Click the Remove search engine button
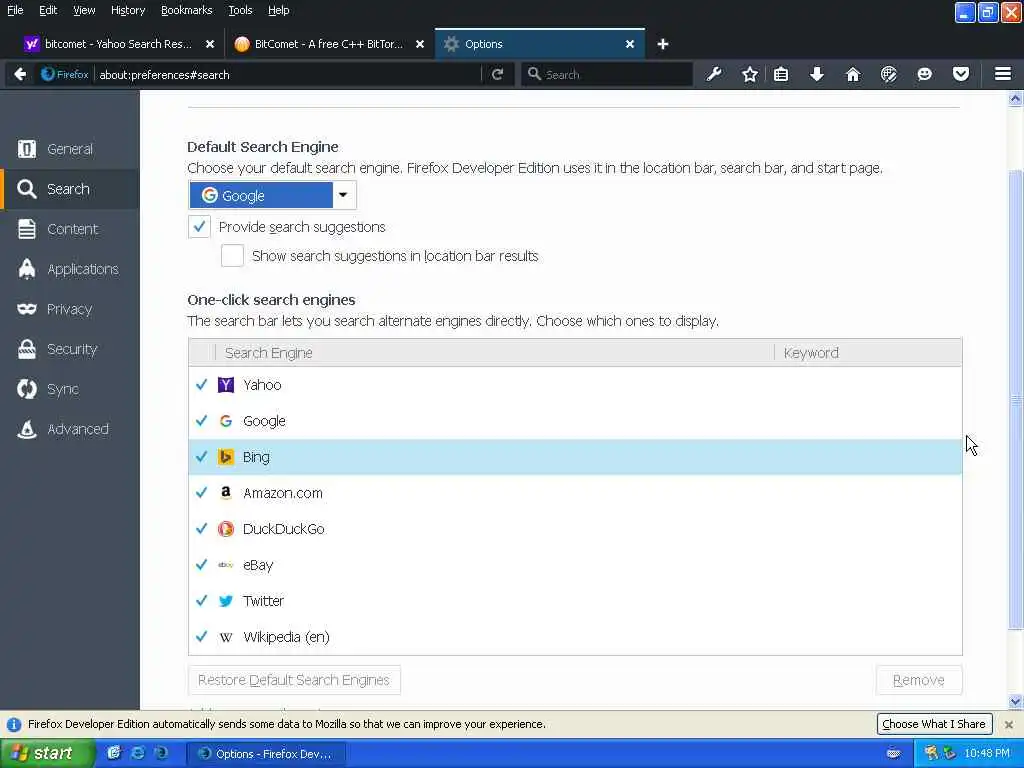Image resolution: width=1024 pixels, height=768 pixels. click(918, 680)
